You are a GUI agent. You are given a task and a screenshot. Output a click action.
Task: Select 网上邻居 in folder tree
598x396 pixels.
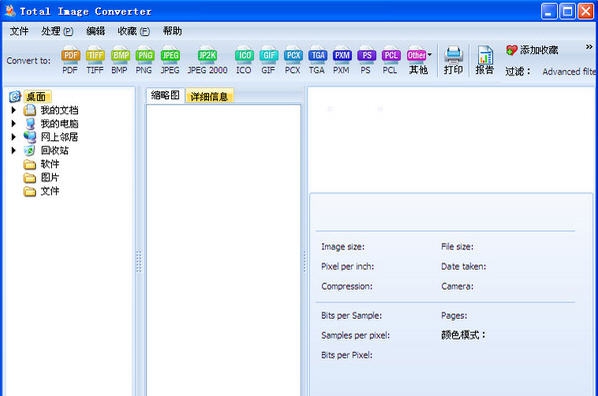click(59, 137)
